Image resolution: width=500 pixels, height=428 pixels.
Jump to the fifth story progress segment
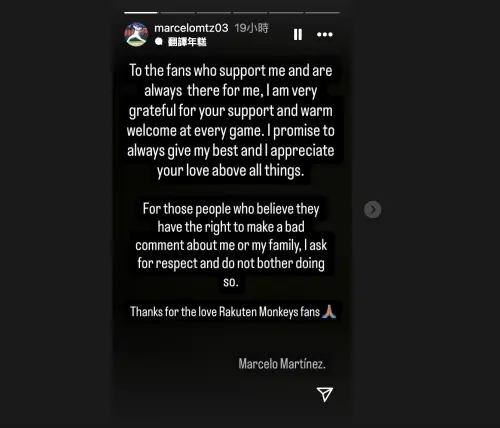pos(286,13)
